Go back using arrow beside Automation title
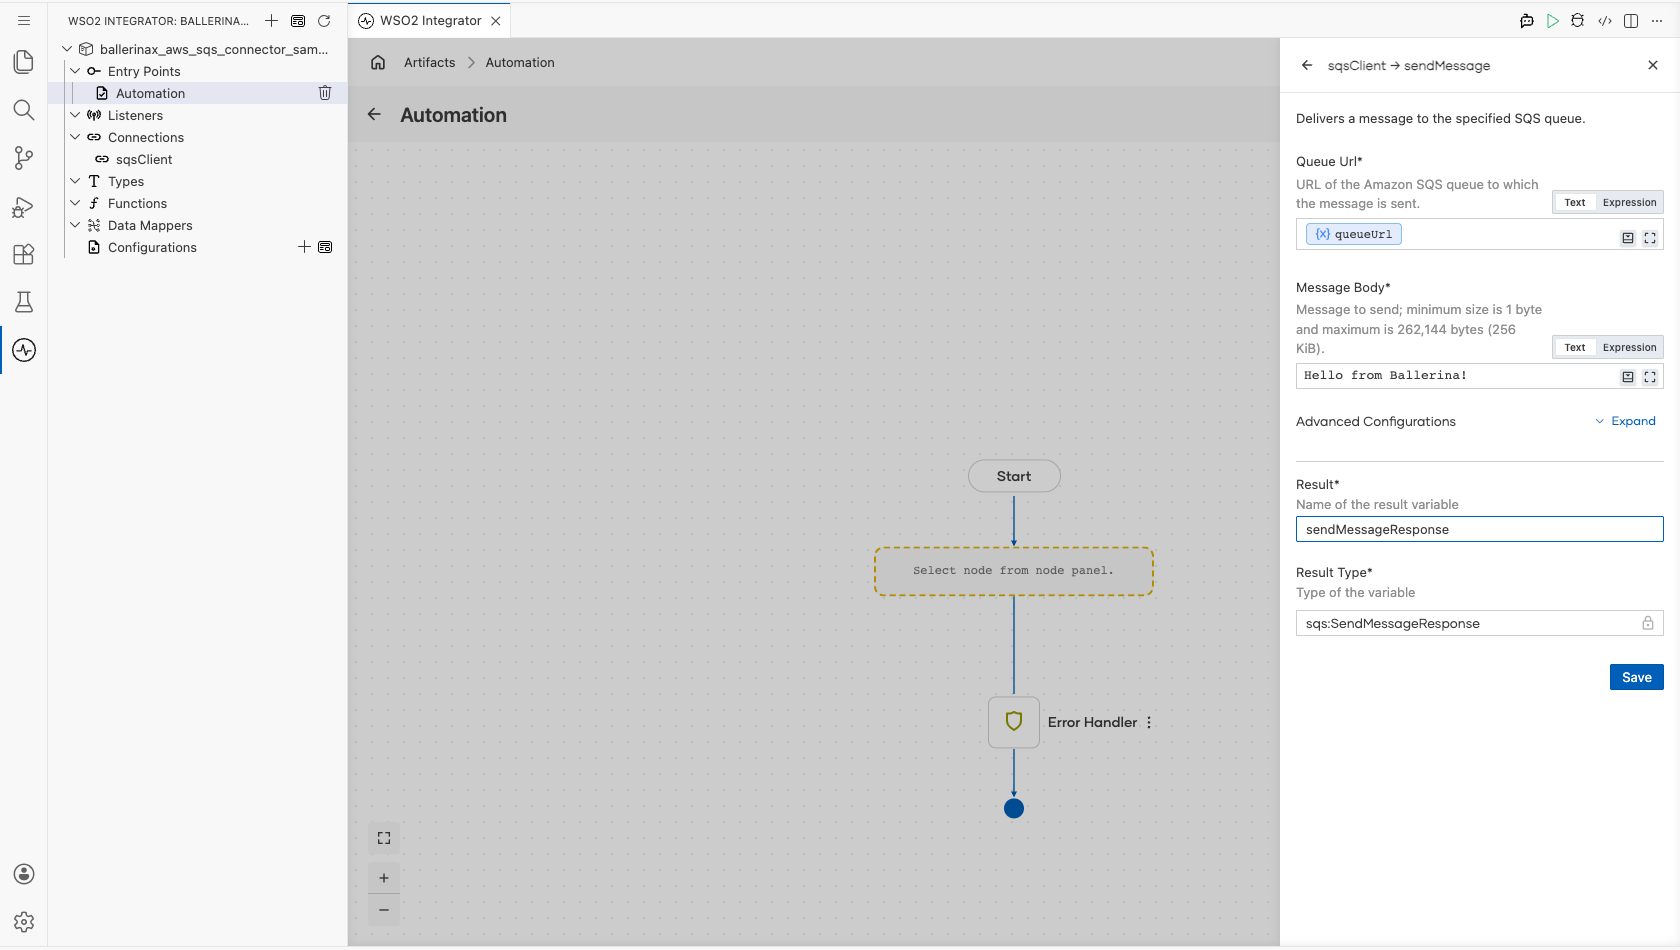Viewport: 1680px width, 950px height. [374, 114]
